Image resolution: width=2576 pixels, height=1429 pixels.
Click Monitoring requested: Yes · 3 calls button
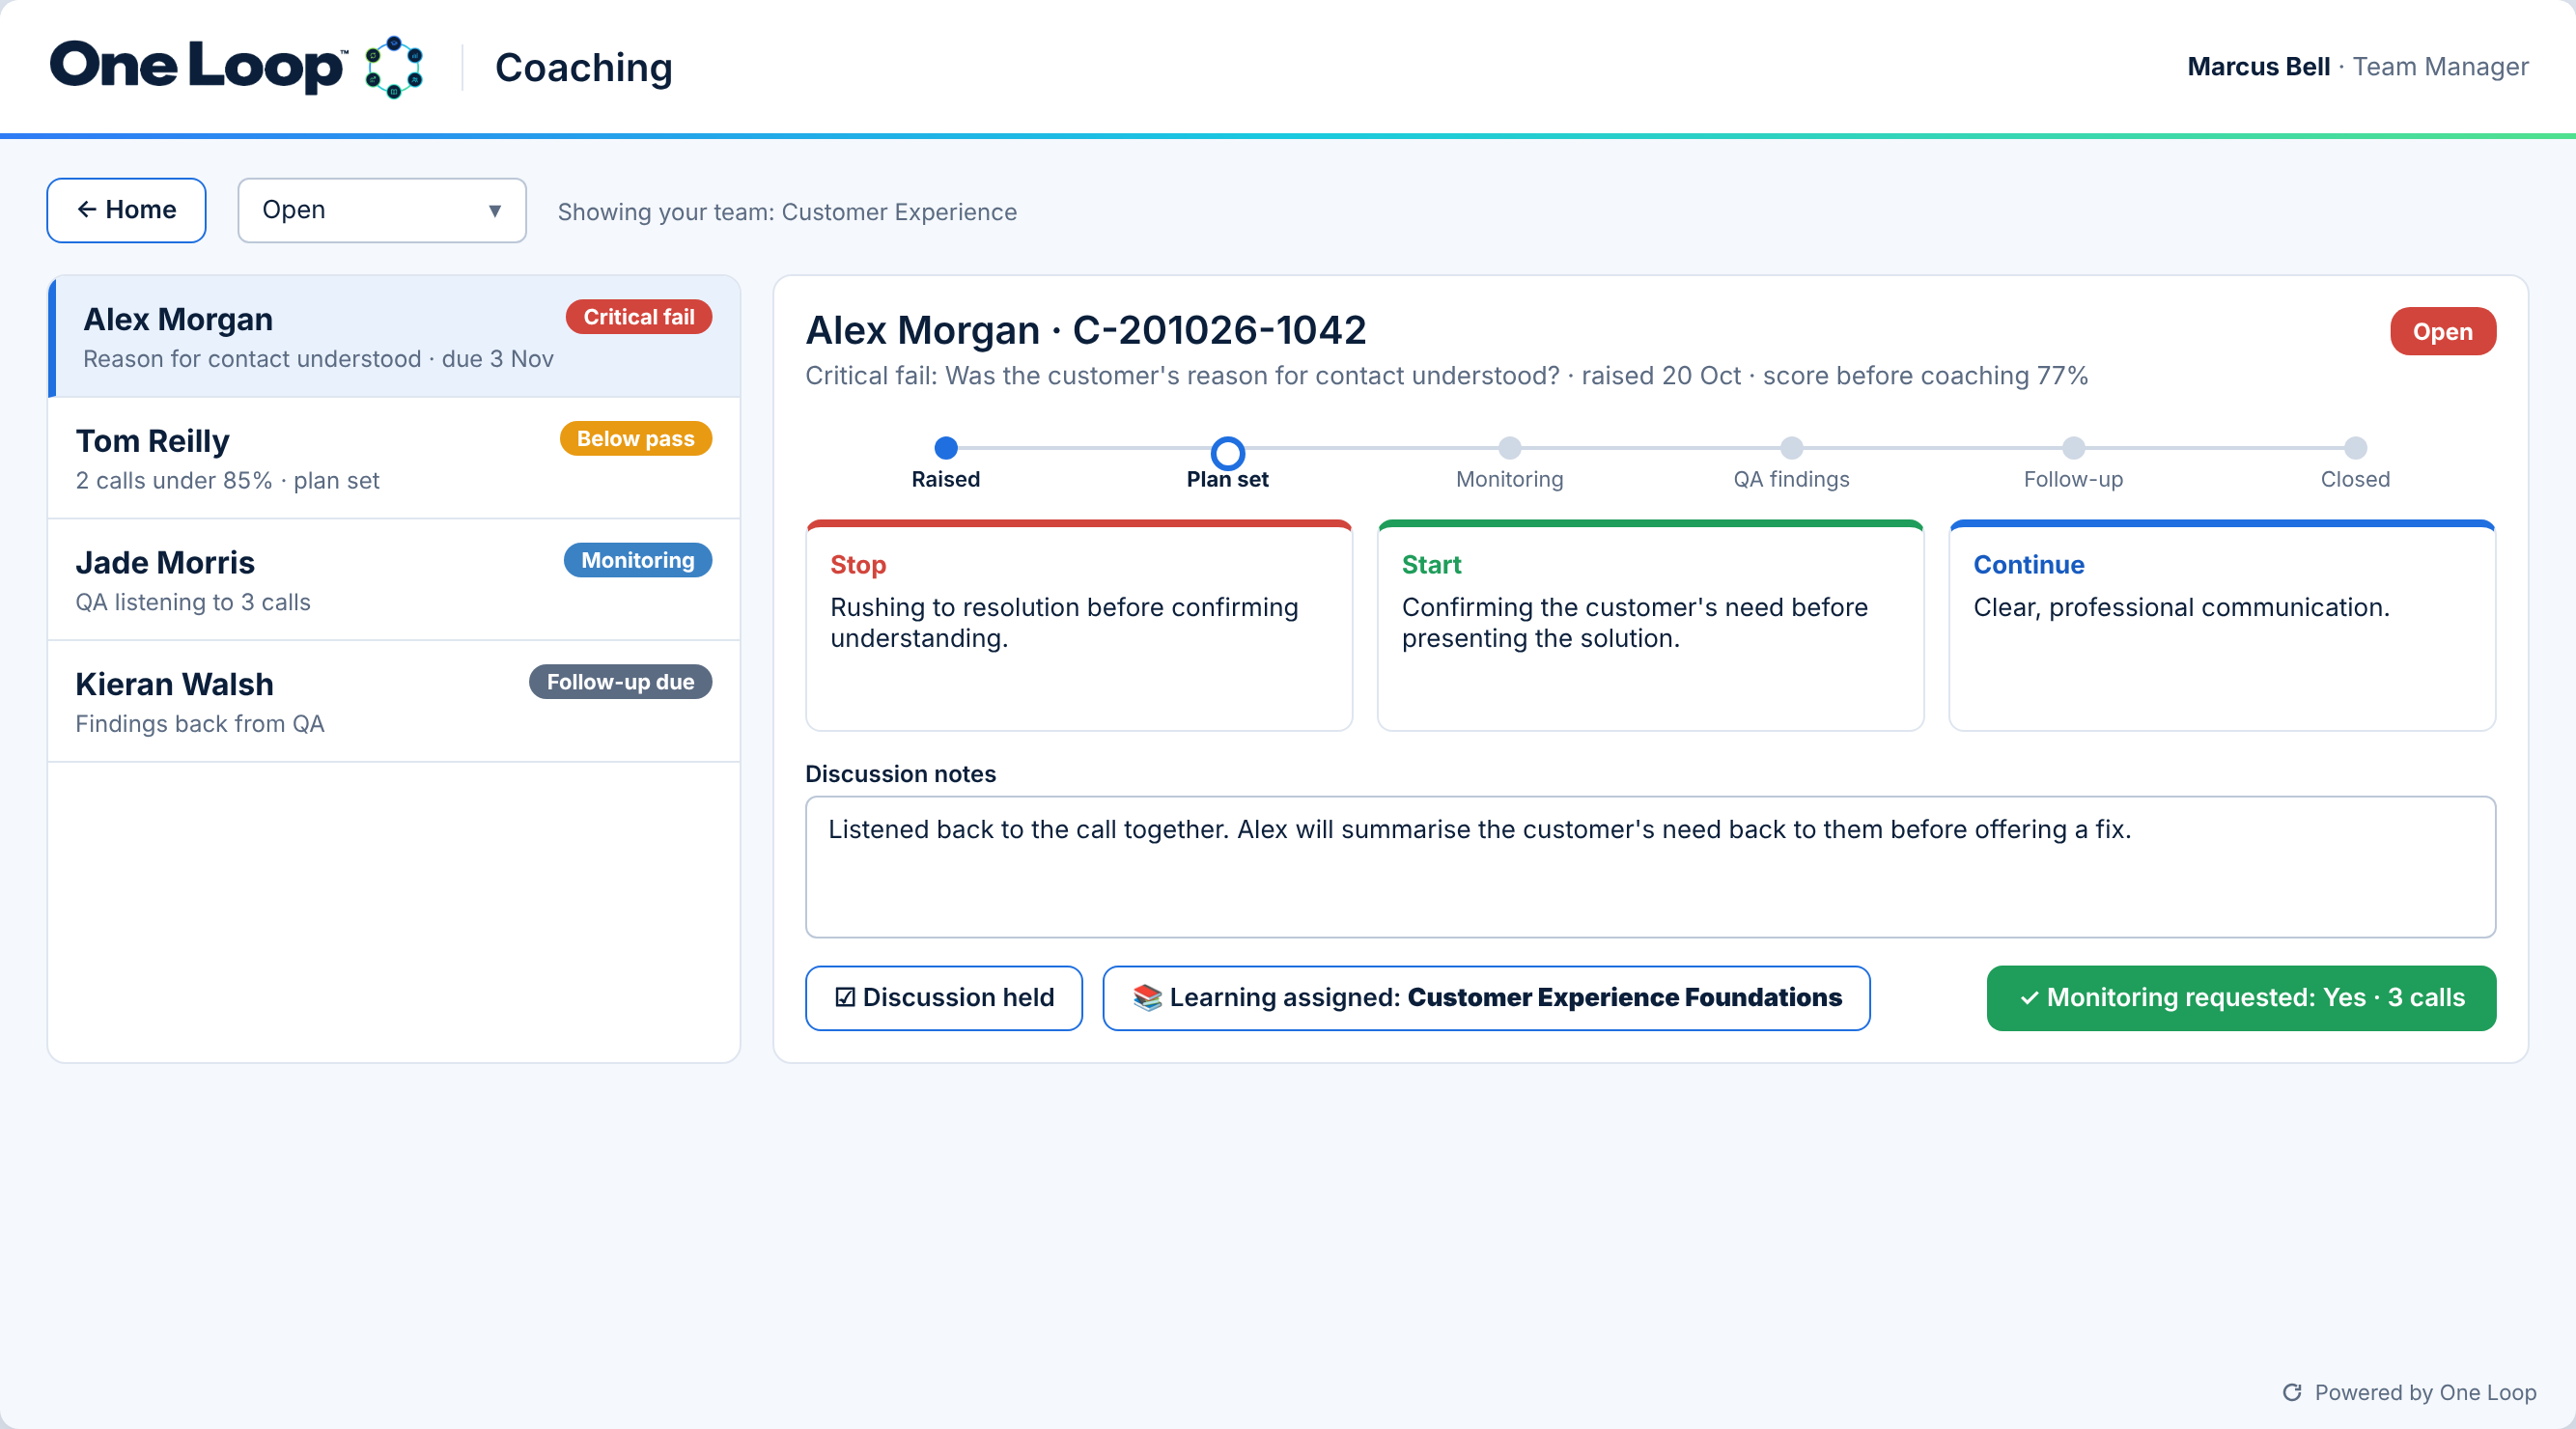2241,998
